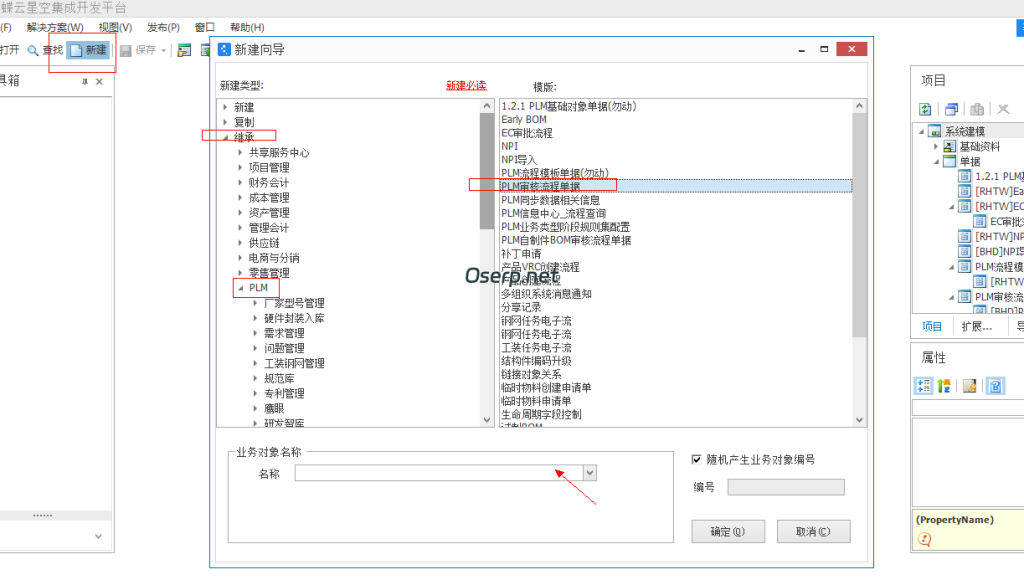This screenshot has height=585, width=1024.
Task: Click the help icon in the 属性 panel toolbar
Action: point(993,385)
